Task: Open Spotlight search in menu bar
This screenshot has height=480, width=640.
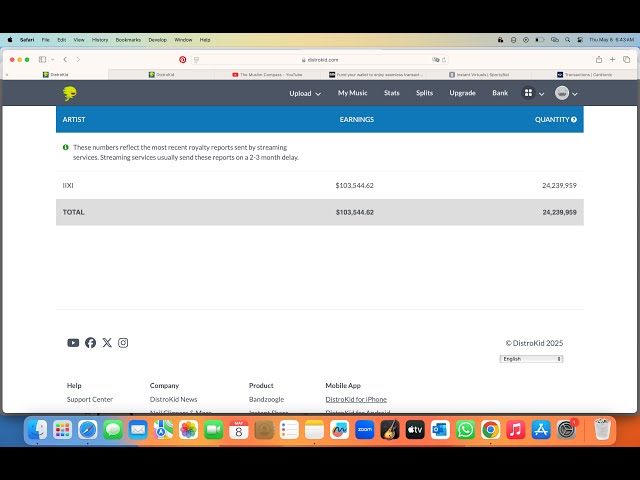Action: click(x=567, y=40)
